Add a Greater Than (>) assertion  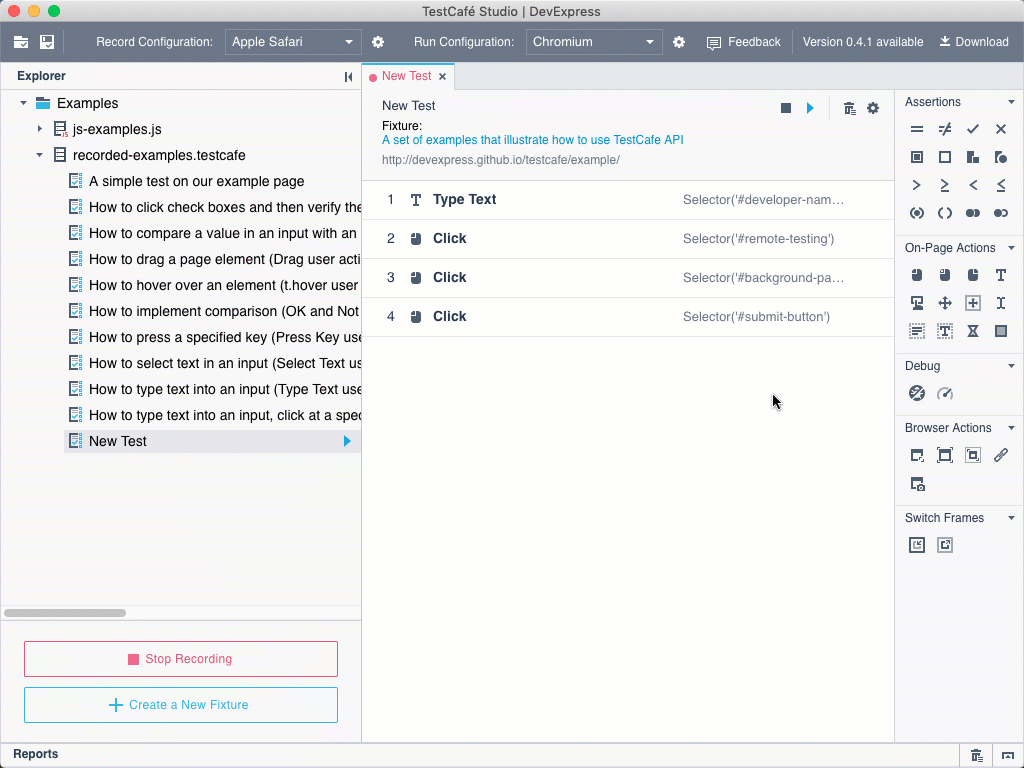(917, 185)
